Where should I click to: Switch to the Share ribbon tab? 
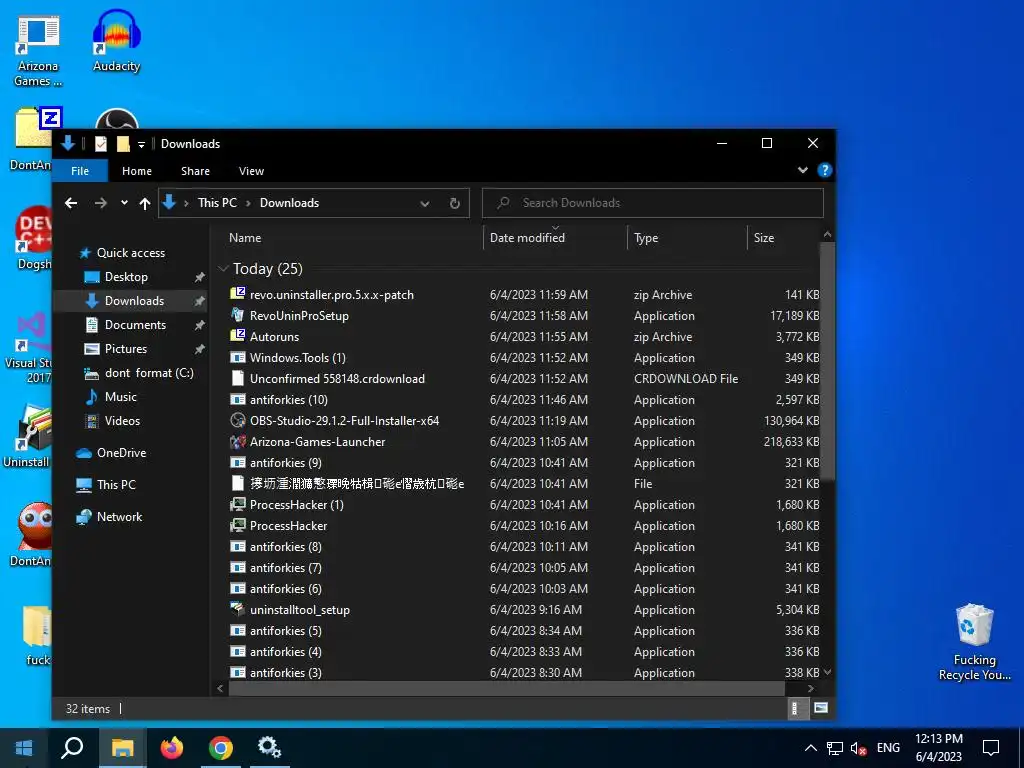point(195,171)
